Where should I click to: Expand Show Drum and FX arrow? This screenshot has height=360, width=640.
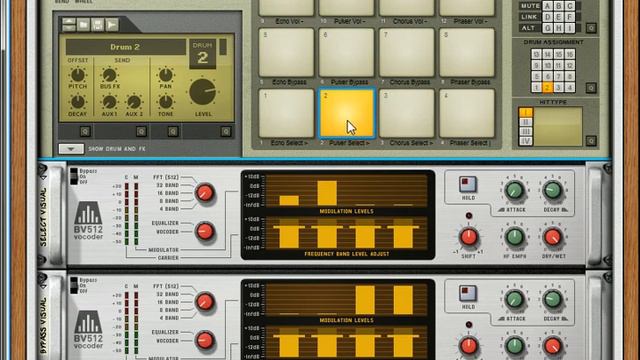click(x=71, y=149)
